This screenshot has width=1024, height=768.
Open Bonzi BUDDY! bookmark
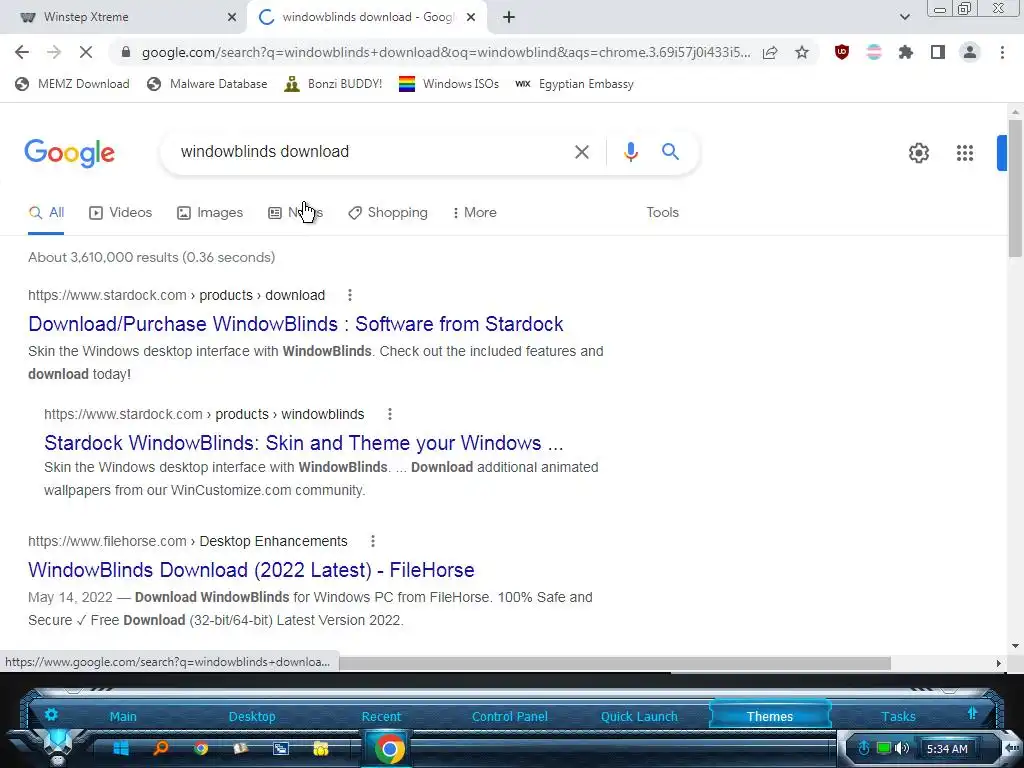(x=333, y=84)
